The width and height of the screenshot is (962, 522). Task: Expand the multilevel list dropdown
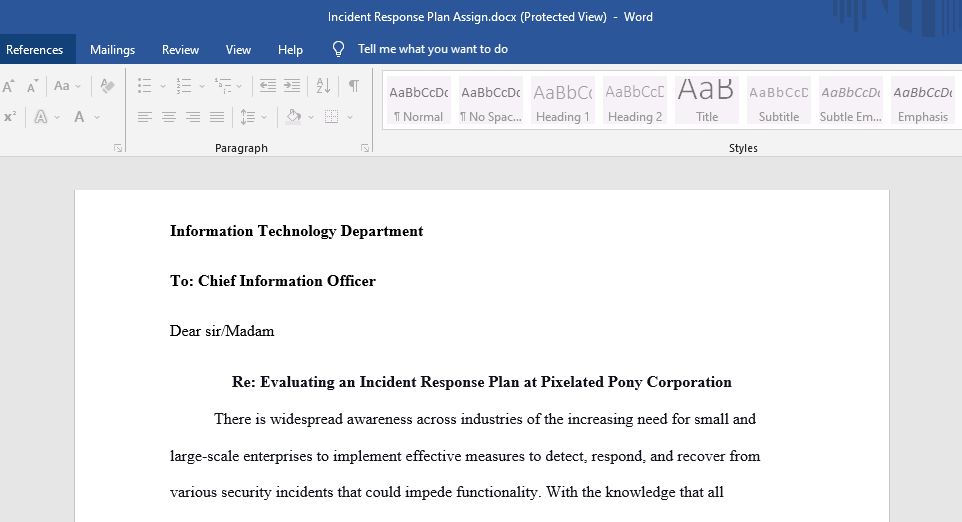click(x=239, y=86)
